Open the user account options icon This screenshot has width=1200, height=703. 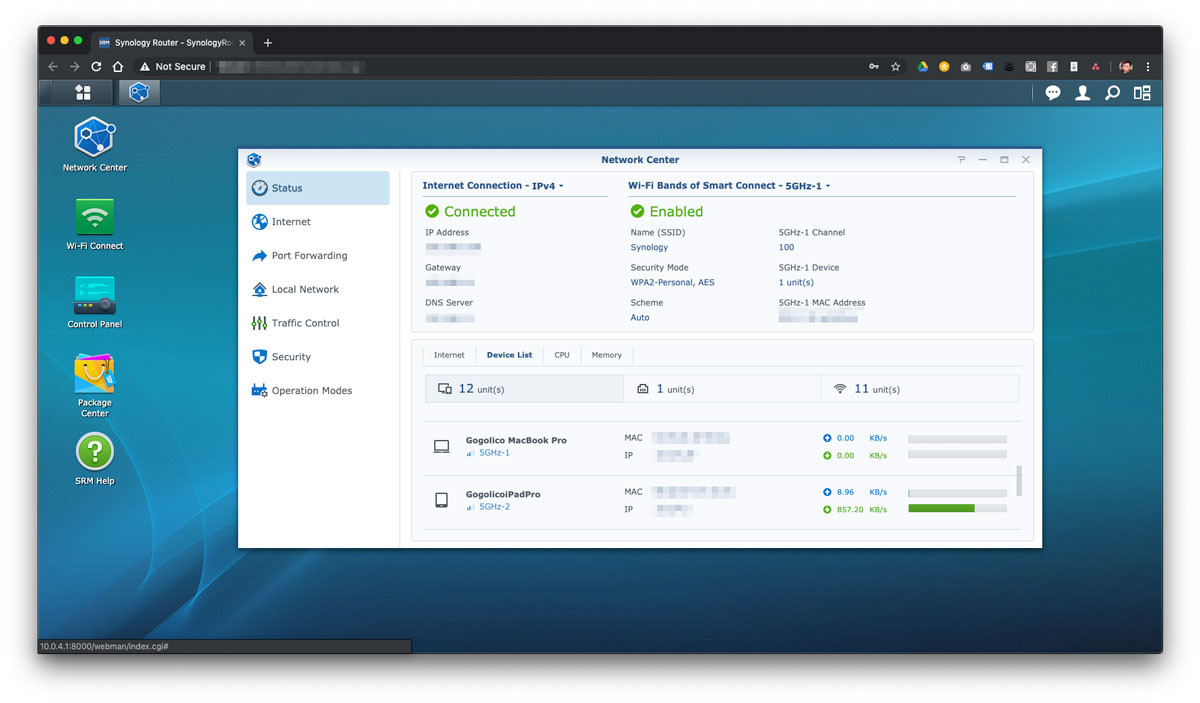click(x=1082, y=93)
